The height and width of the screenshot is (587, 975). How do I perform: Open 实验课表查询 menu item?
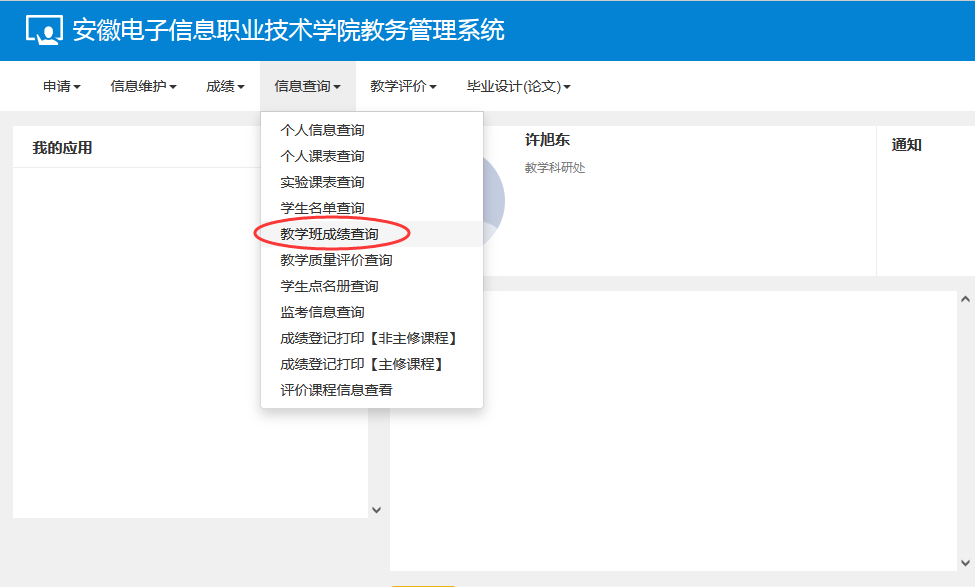tap(322, 182)
